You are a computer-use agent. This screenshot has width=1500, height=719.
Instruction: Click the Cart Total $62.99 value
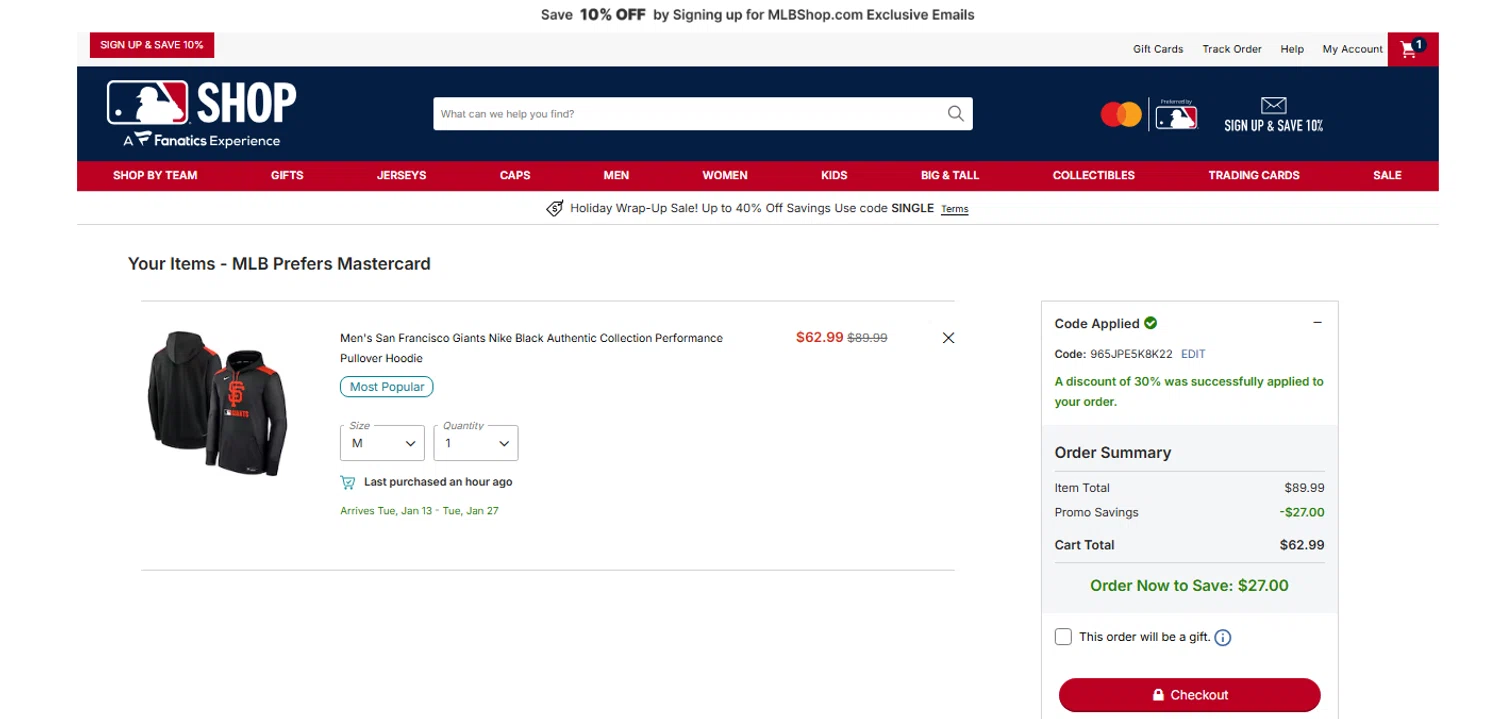(1302, 545)
